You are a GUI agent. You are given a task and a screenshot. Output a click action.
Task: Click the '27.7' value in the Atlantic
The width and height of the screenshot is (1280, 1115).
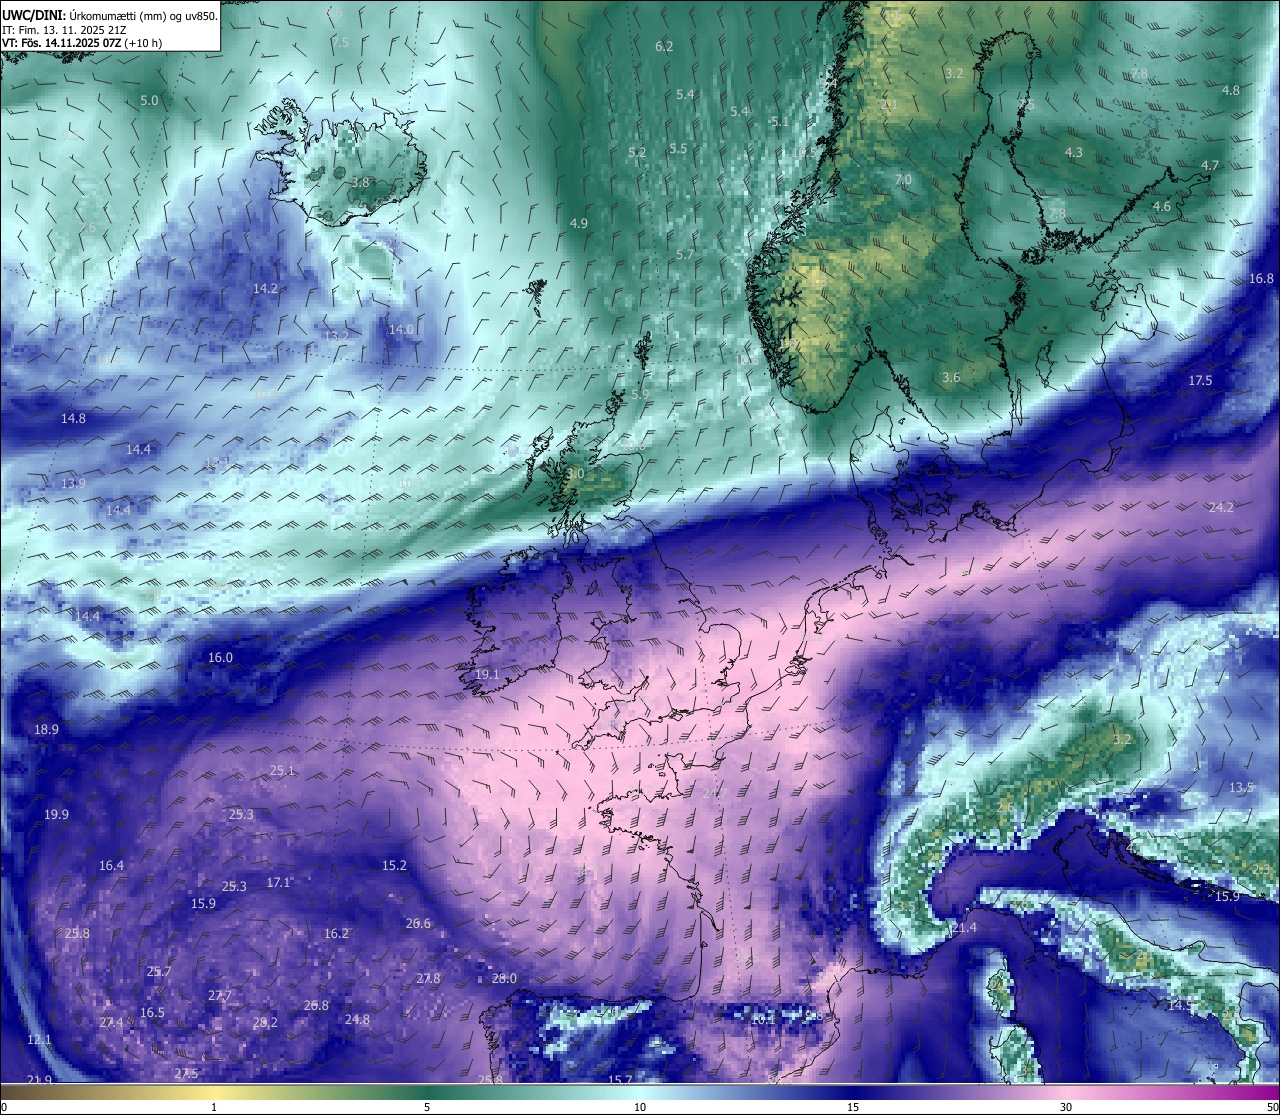[x=220, y=996]
